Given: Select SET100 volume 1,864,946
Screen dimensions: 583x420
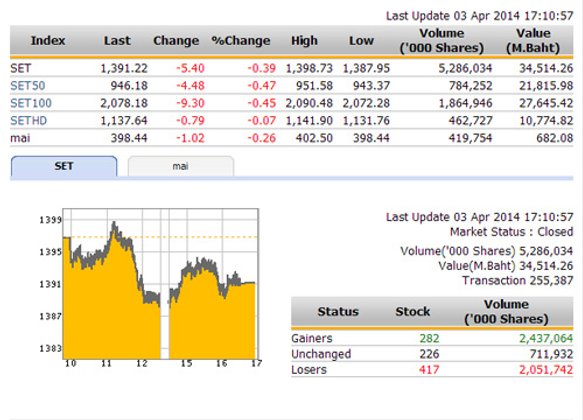Looking at the screenshot, I should pos(466,103).
